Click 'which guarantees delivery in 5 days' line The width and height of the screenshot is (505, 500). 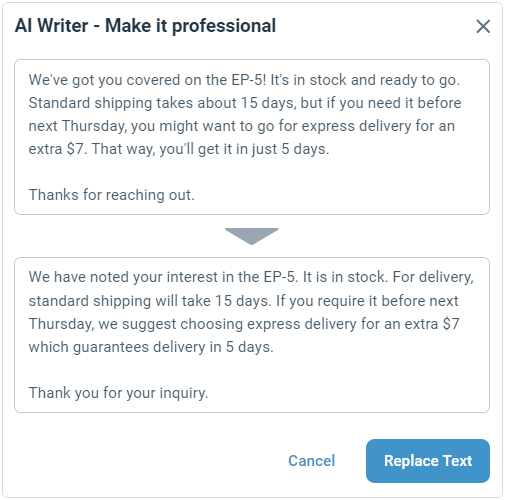click(151, 347)
